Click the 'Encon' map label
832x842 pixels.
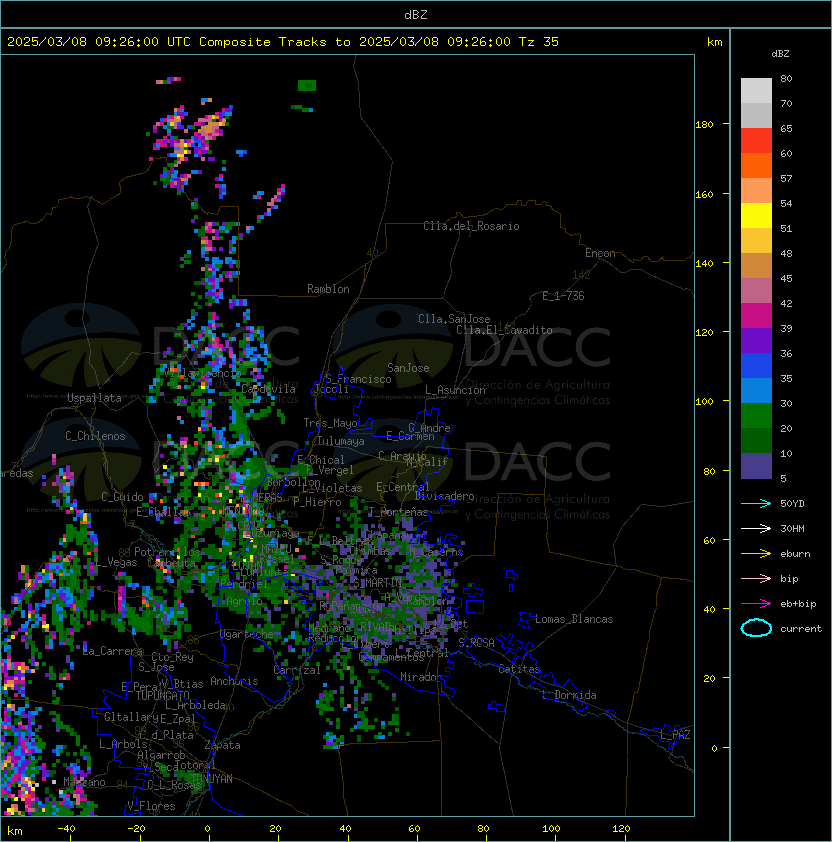tap(600, 253)
